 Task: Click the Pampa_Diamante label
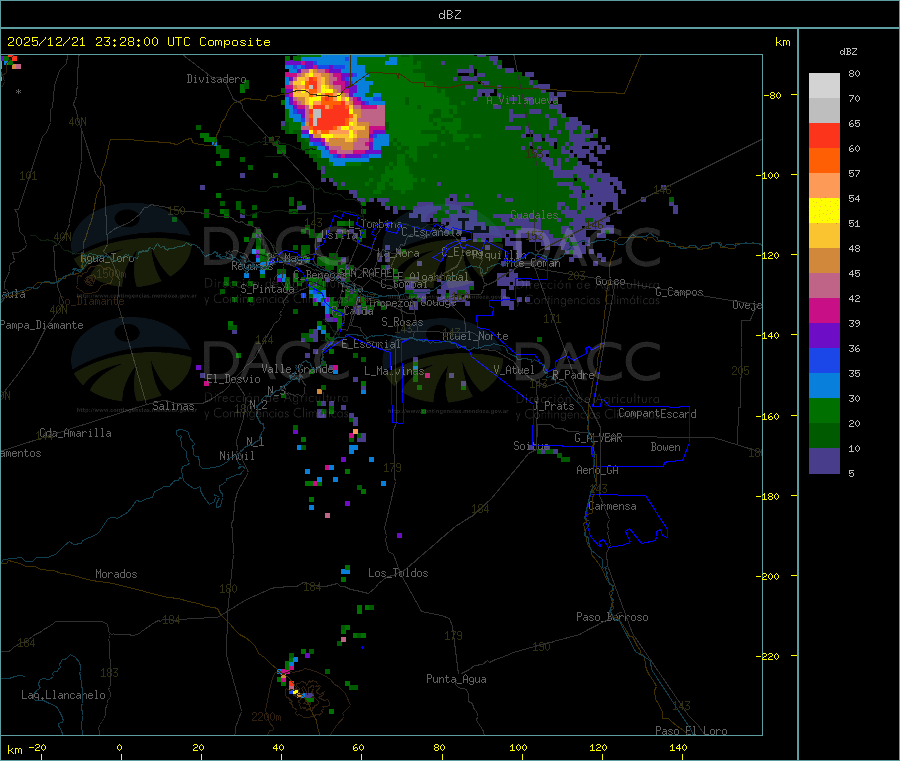[41, 325]
